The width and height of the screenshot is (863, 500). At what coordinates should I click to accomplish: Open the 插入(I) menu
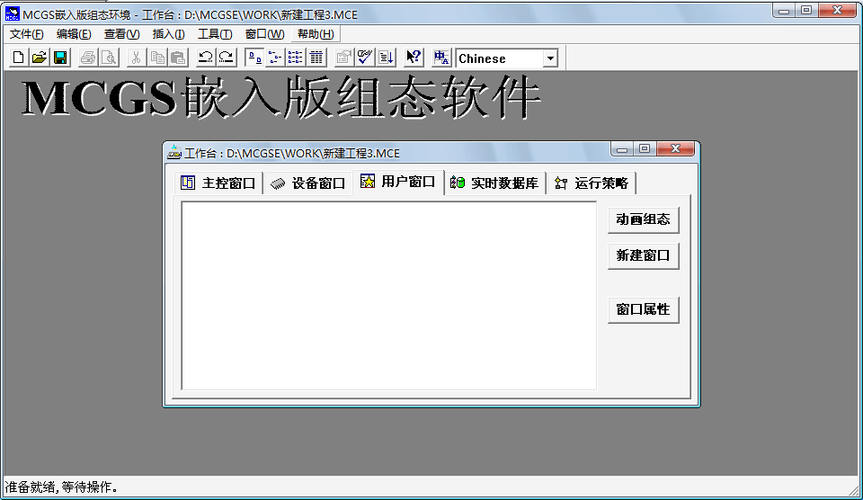(168, 34)
